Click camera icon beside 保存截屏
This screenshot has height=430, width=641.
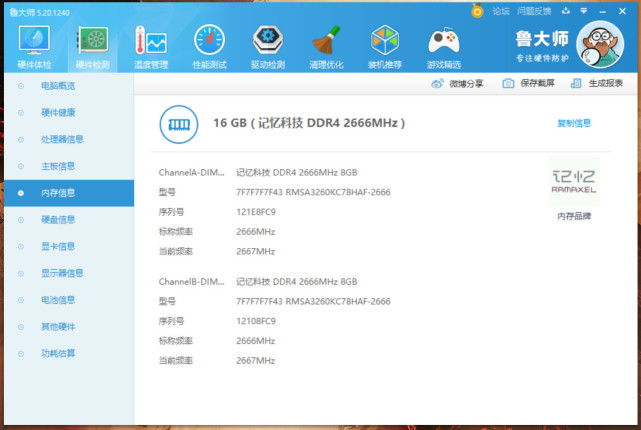(x=508, y=83)
